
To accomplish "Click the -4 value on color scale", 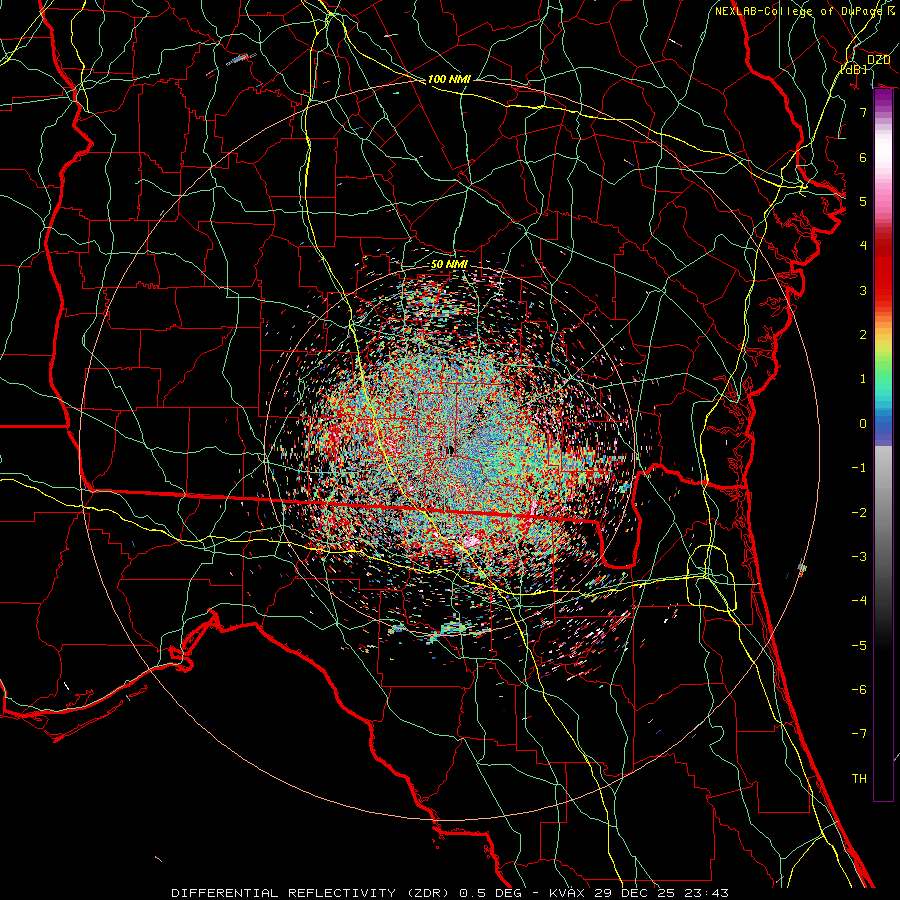I will click(859, 601).
